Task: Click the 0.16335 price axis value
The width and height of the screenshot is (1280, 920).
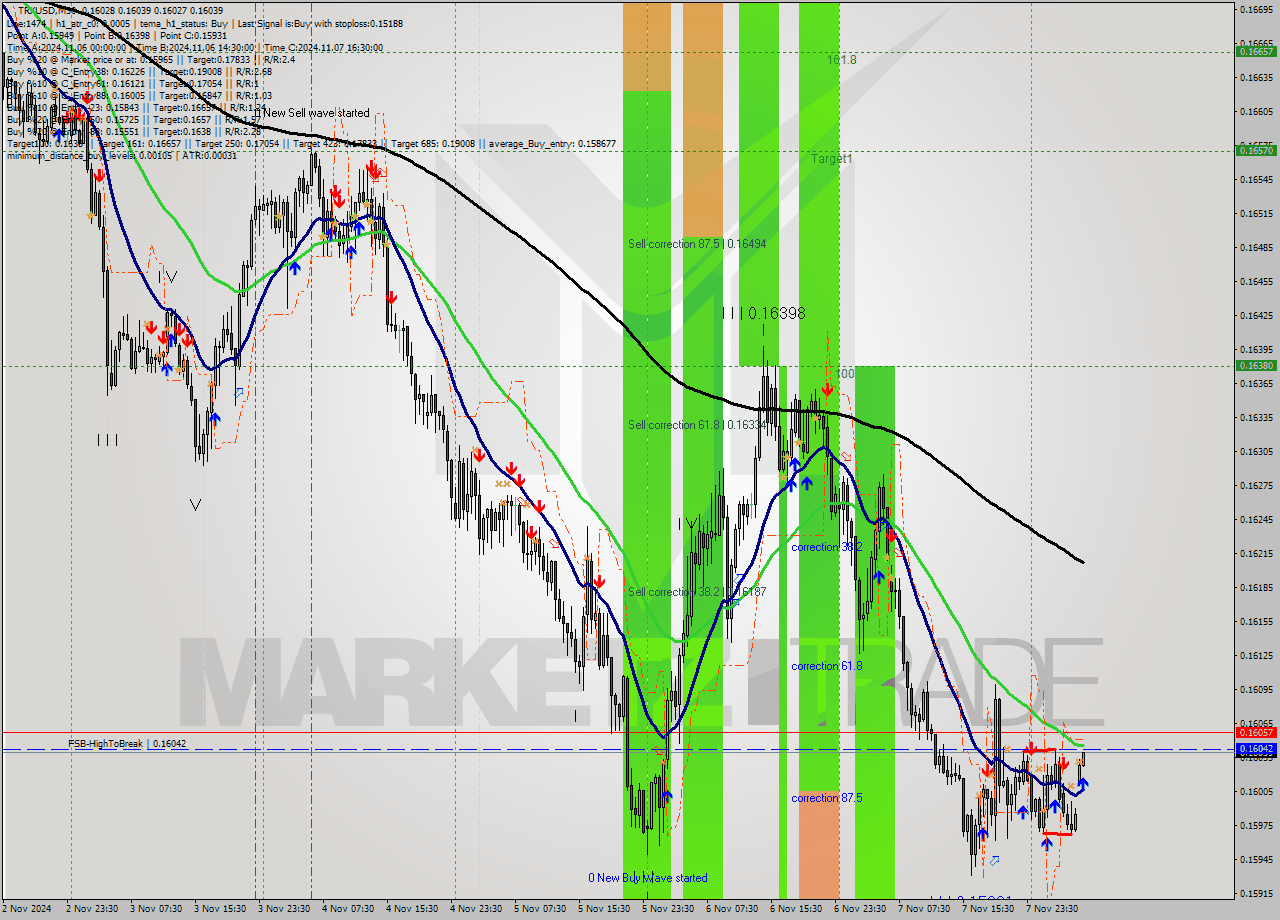Action: coord(1256,417)
